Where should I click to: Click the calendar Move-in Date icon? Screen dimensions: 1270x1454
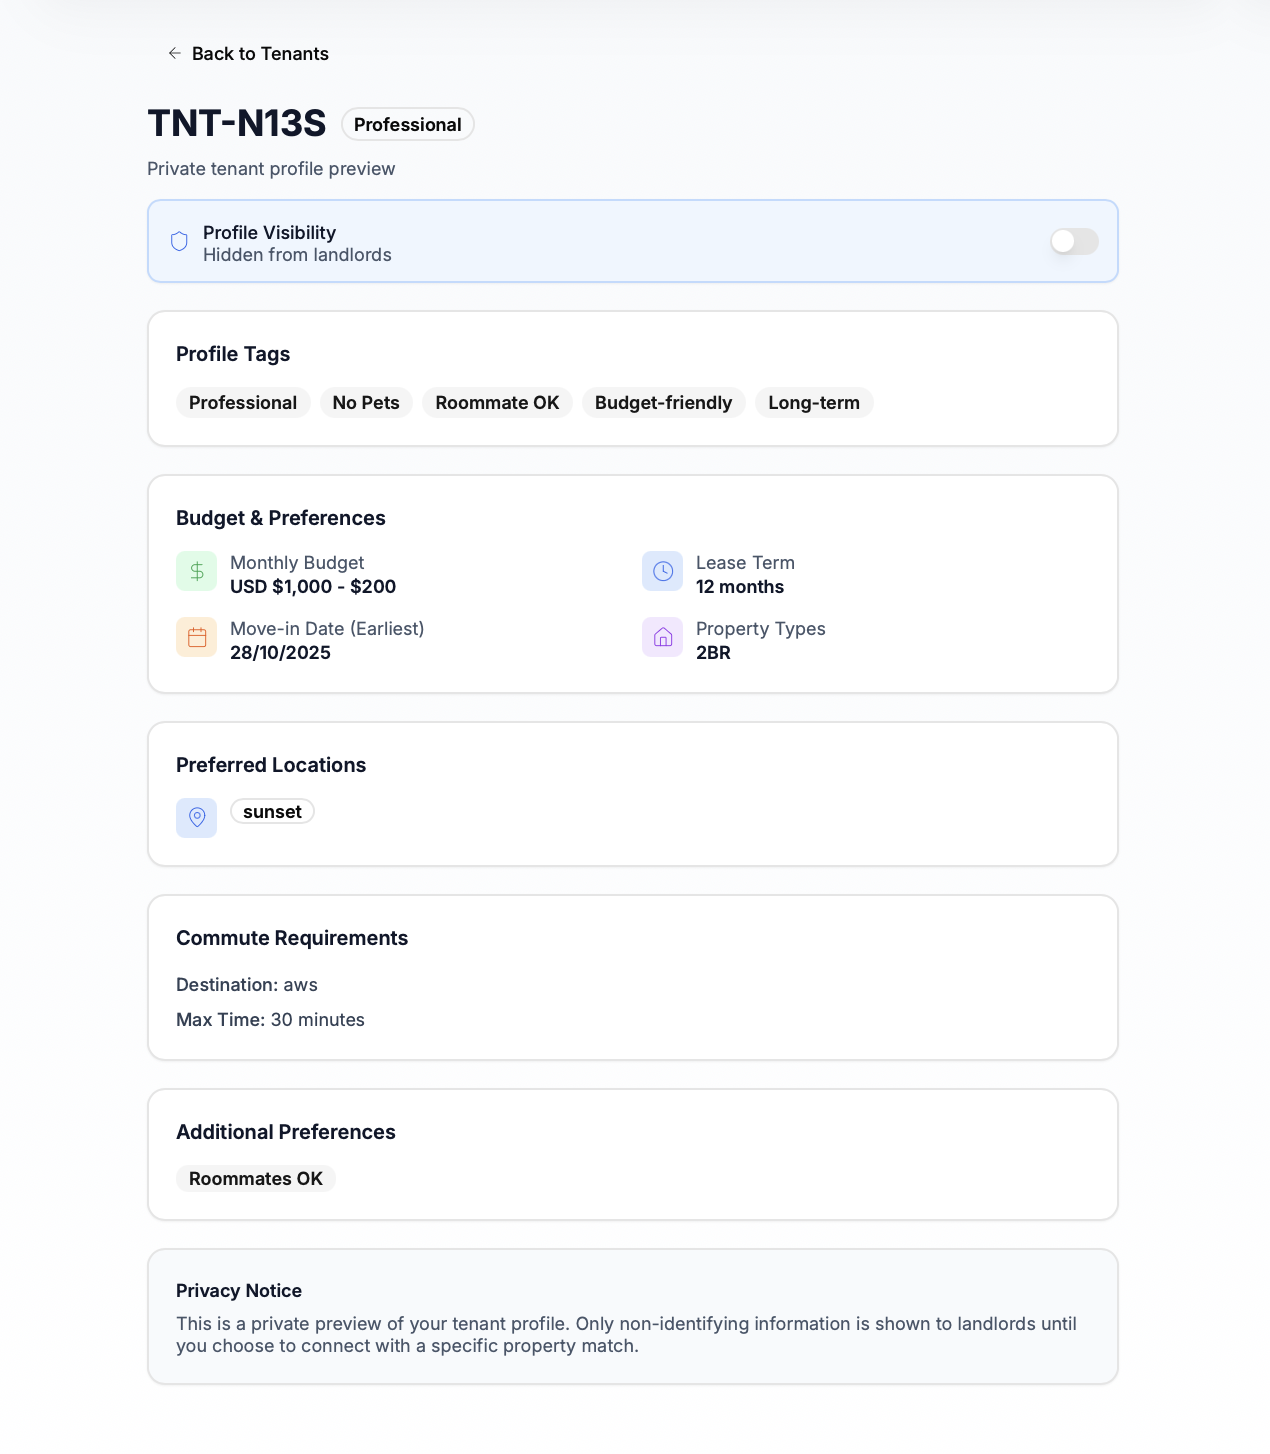click(197, 637)
